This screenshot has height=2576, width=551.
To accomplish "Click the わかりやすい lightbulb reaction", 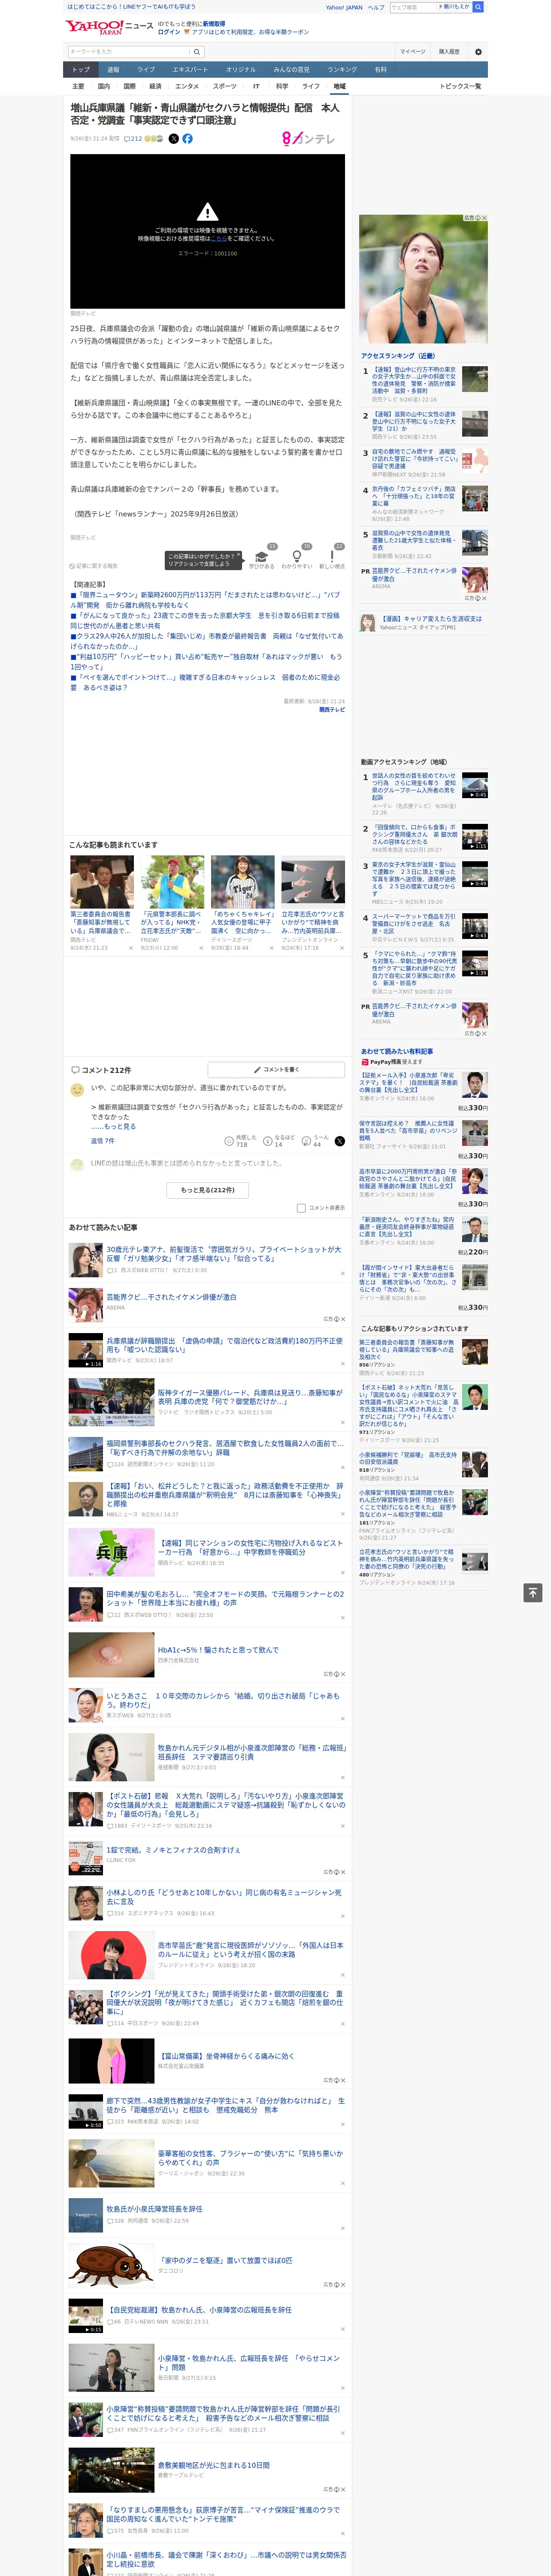I will point(296,558).
